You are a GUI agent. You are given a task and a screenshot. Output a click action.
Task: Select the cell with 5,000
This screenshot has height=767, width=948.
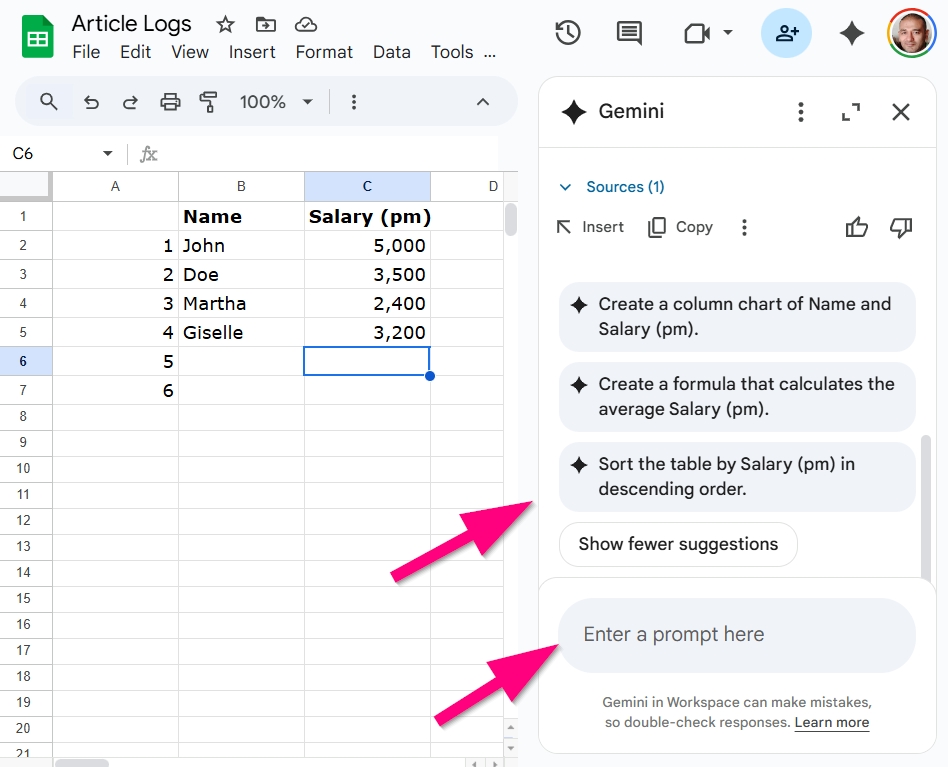367,245
